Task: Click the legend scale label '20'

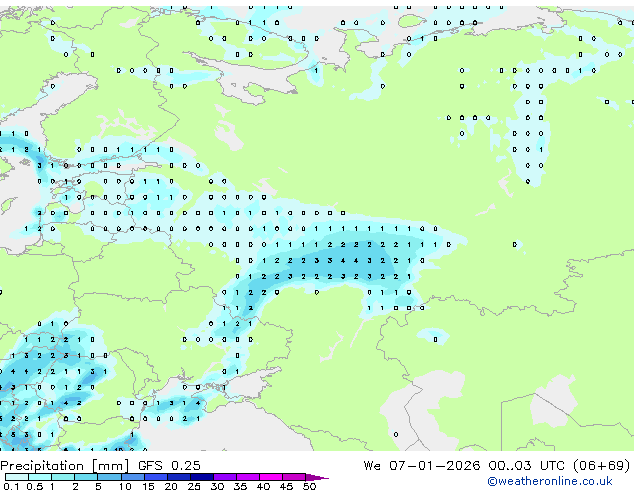Action: (171, 486)
